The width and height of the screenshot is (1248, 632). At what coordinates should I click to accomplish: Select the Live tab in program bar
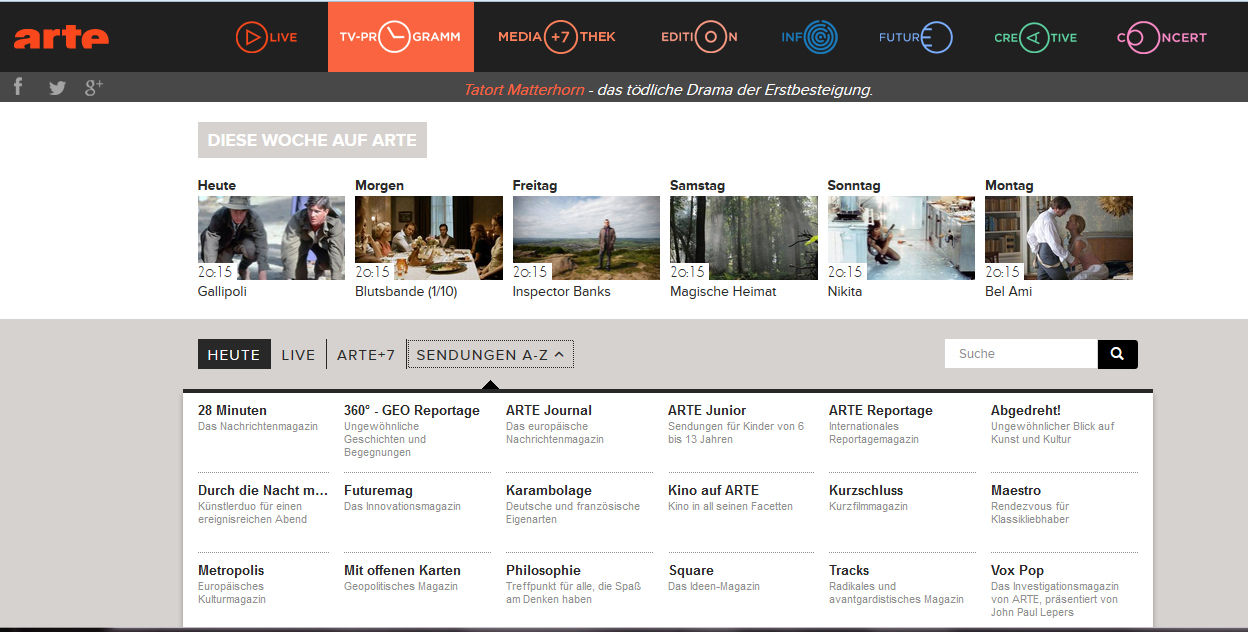[x=298, y=354]
